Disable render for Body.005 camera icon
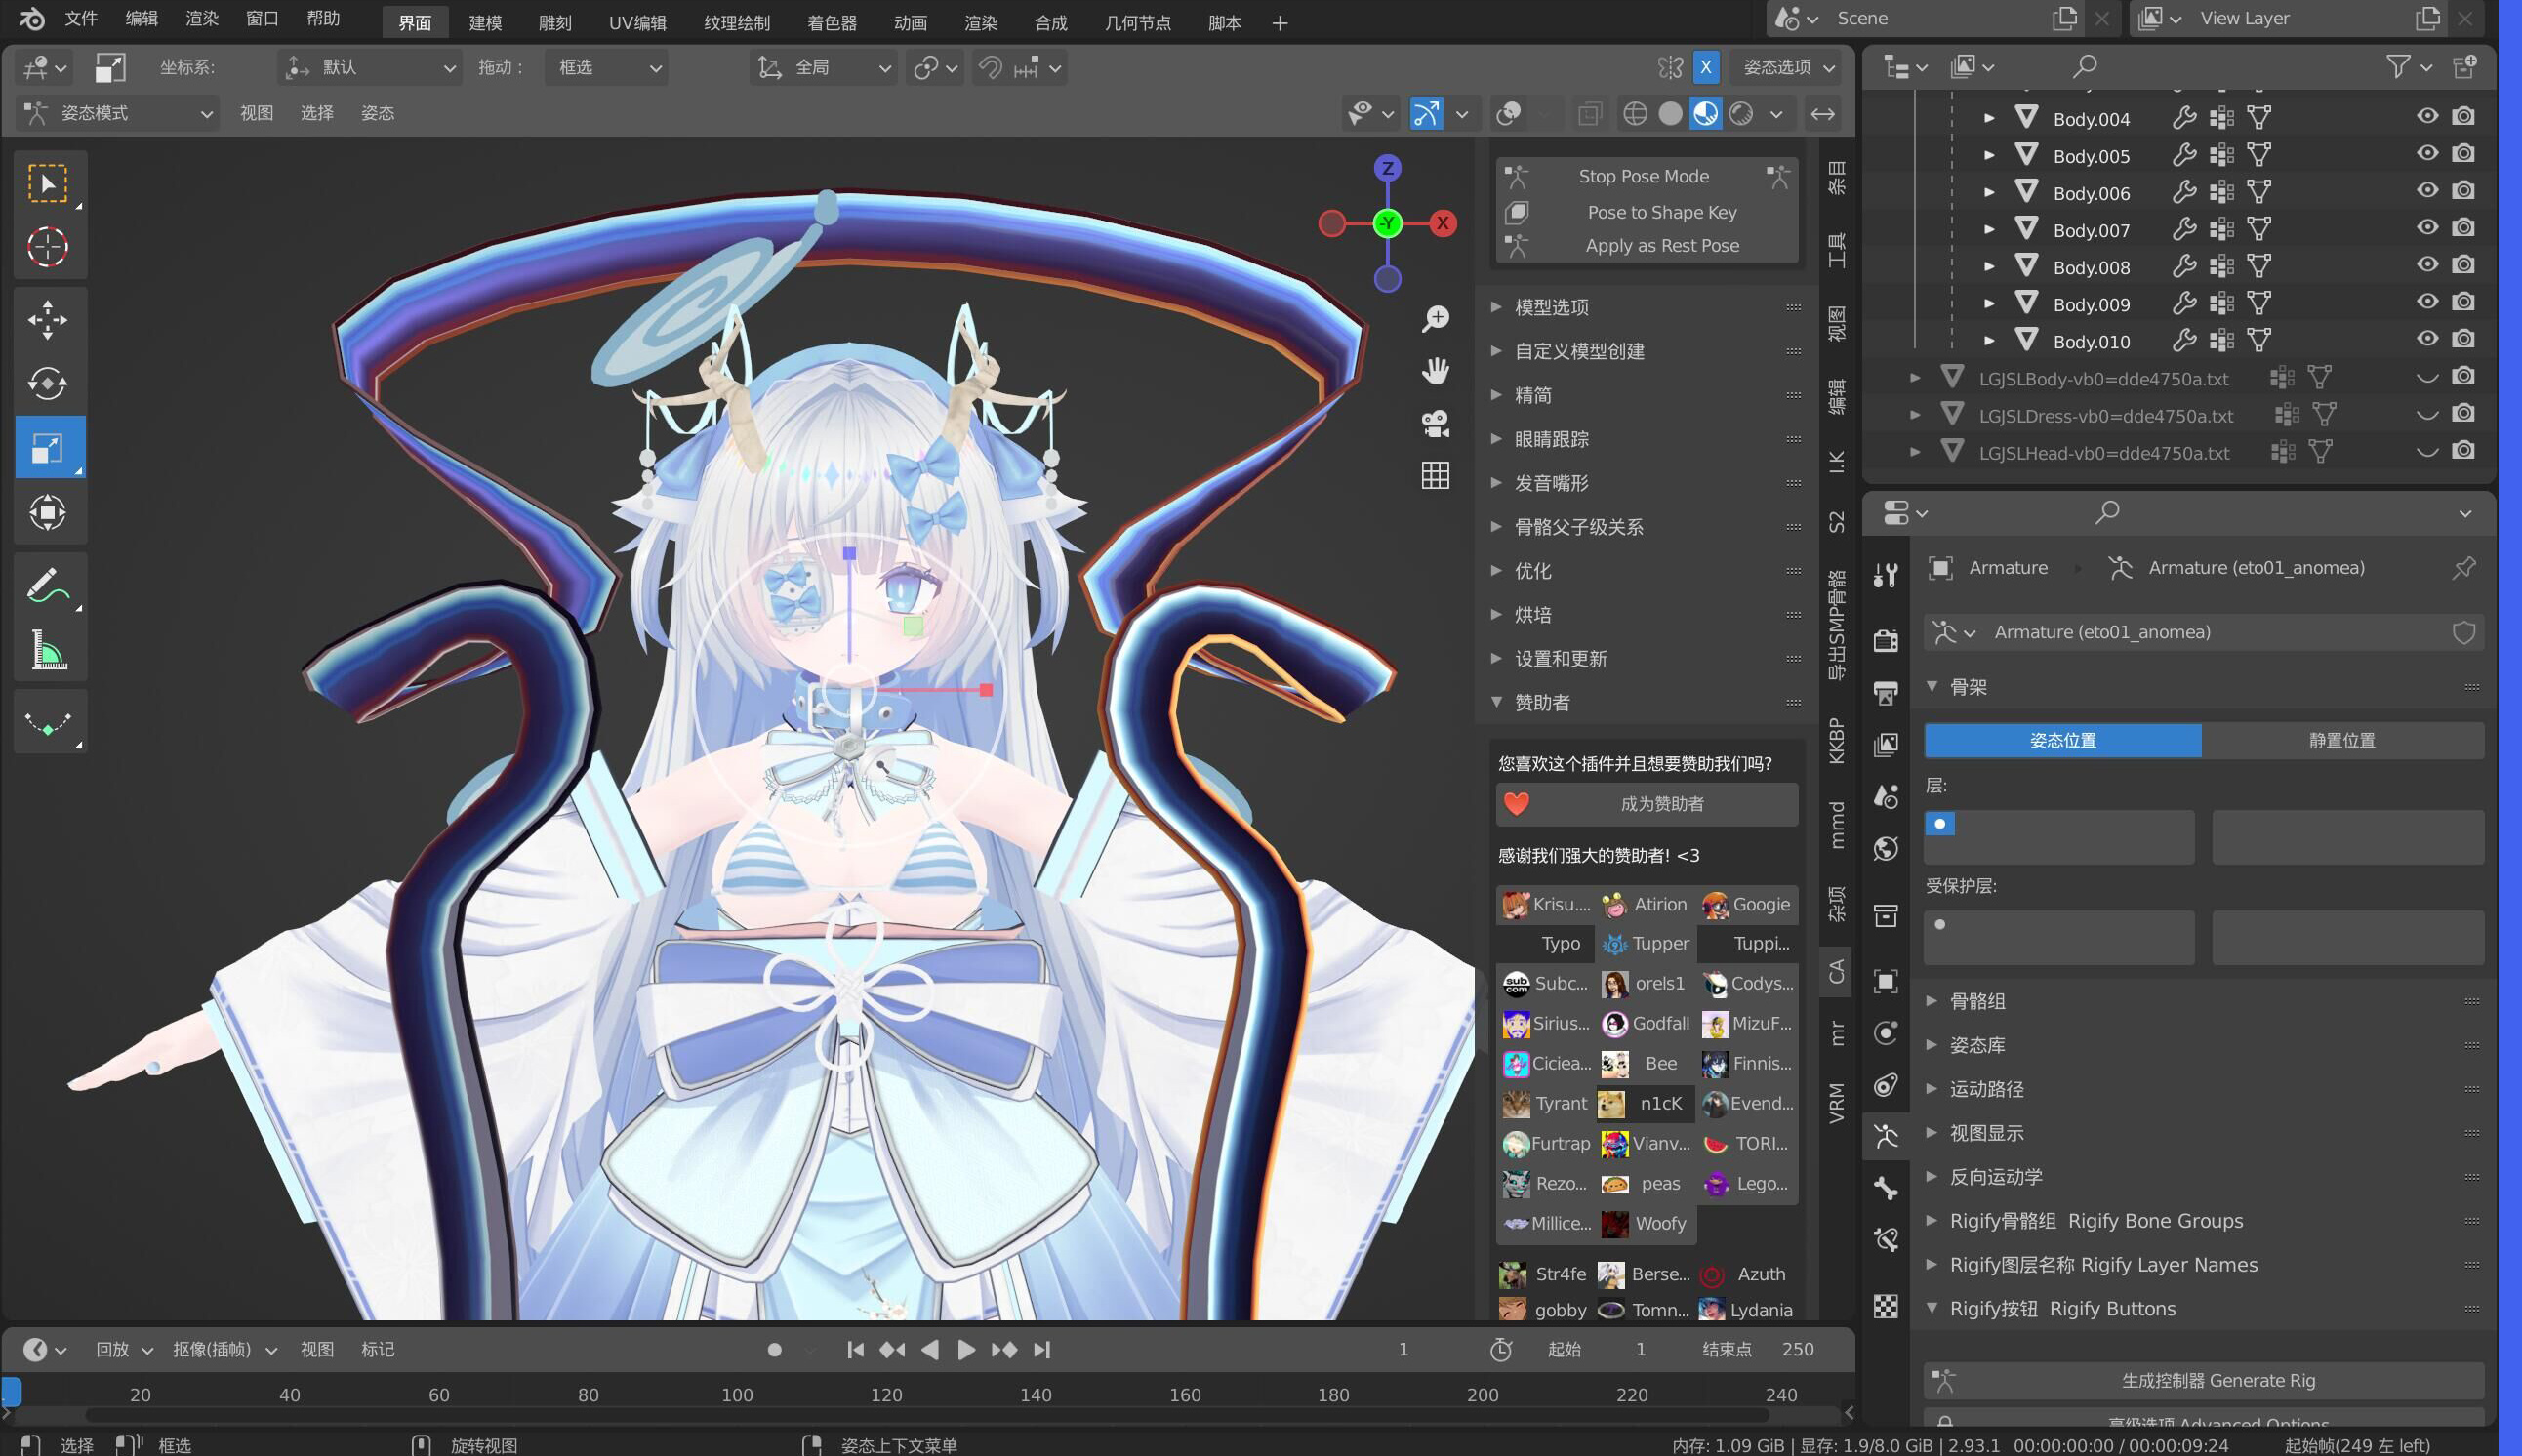 click(2464, 153)
